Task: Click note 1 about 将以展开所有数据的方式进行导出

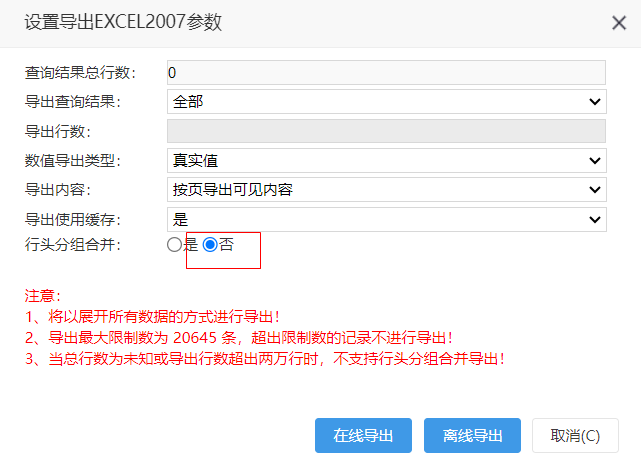Action: (x=152, y=317)
